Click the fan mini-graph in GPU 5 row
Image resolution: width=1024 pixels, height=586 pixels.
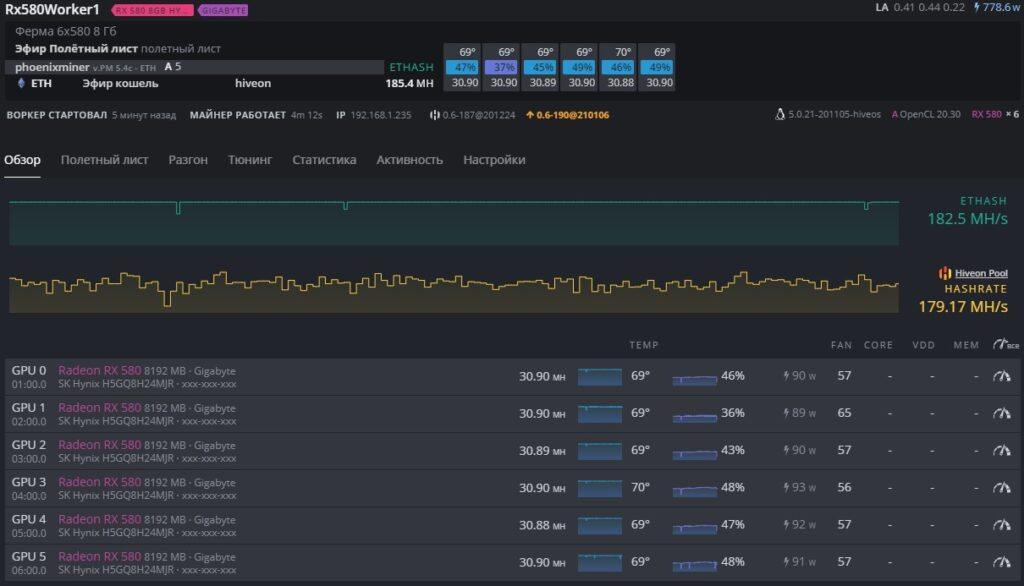(x=695, y=565)
